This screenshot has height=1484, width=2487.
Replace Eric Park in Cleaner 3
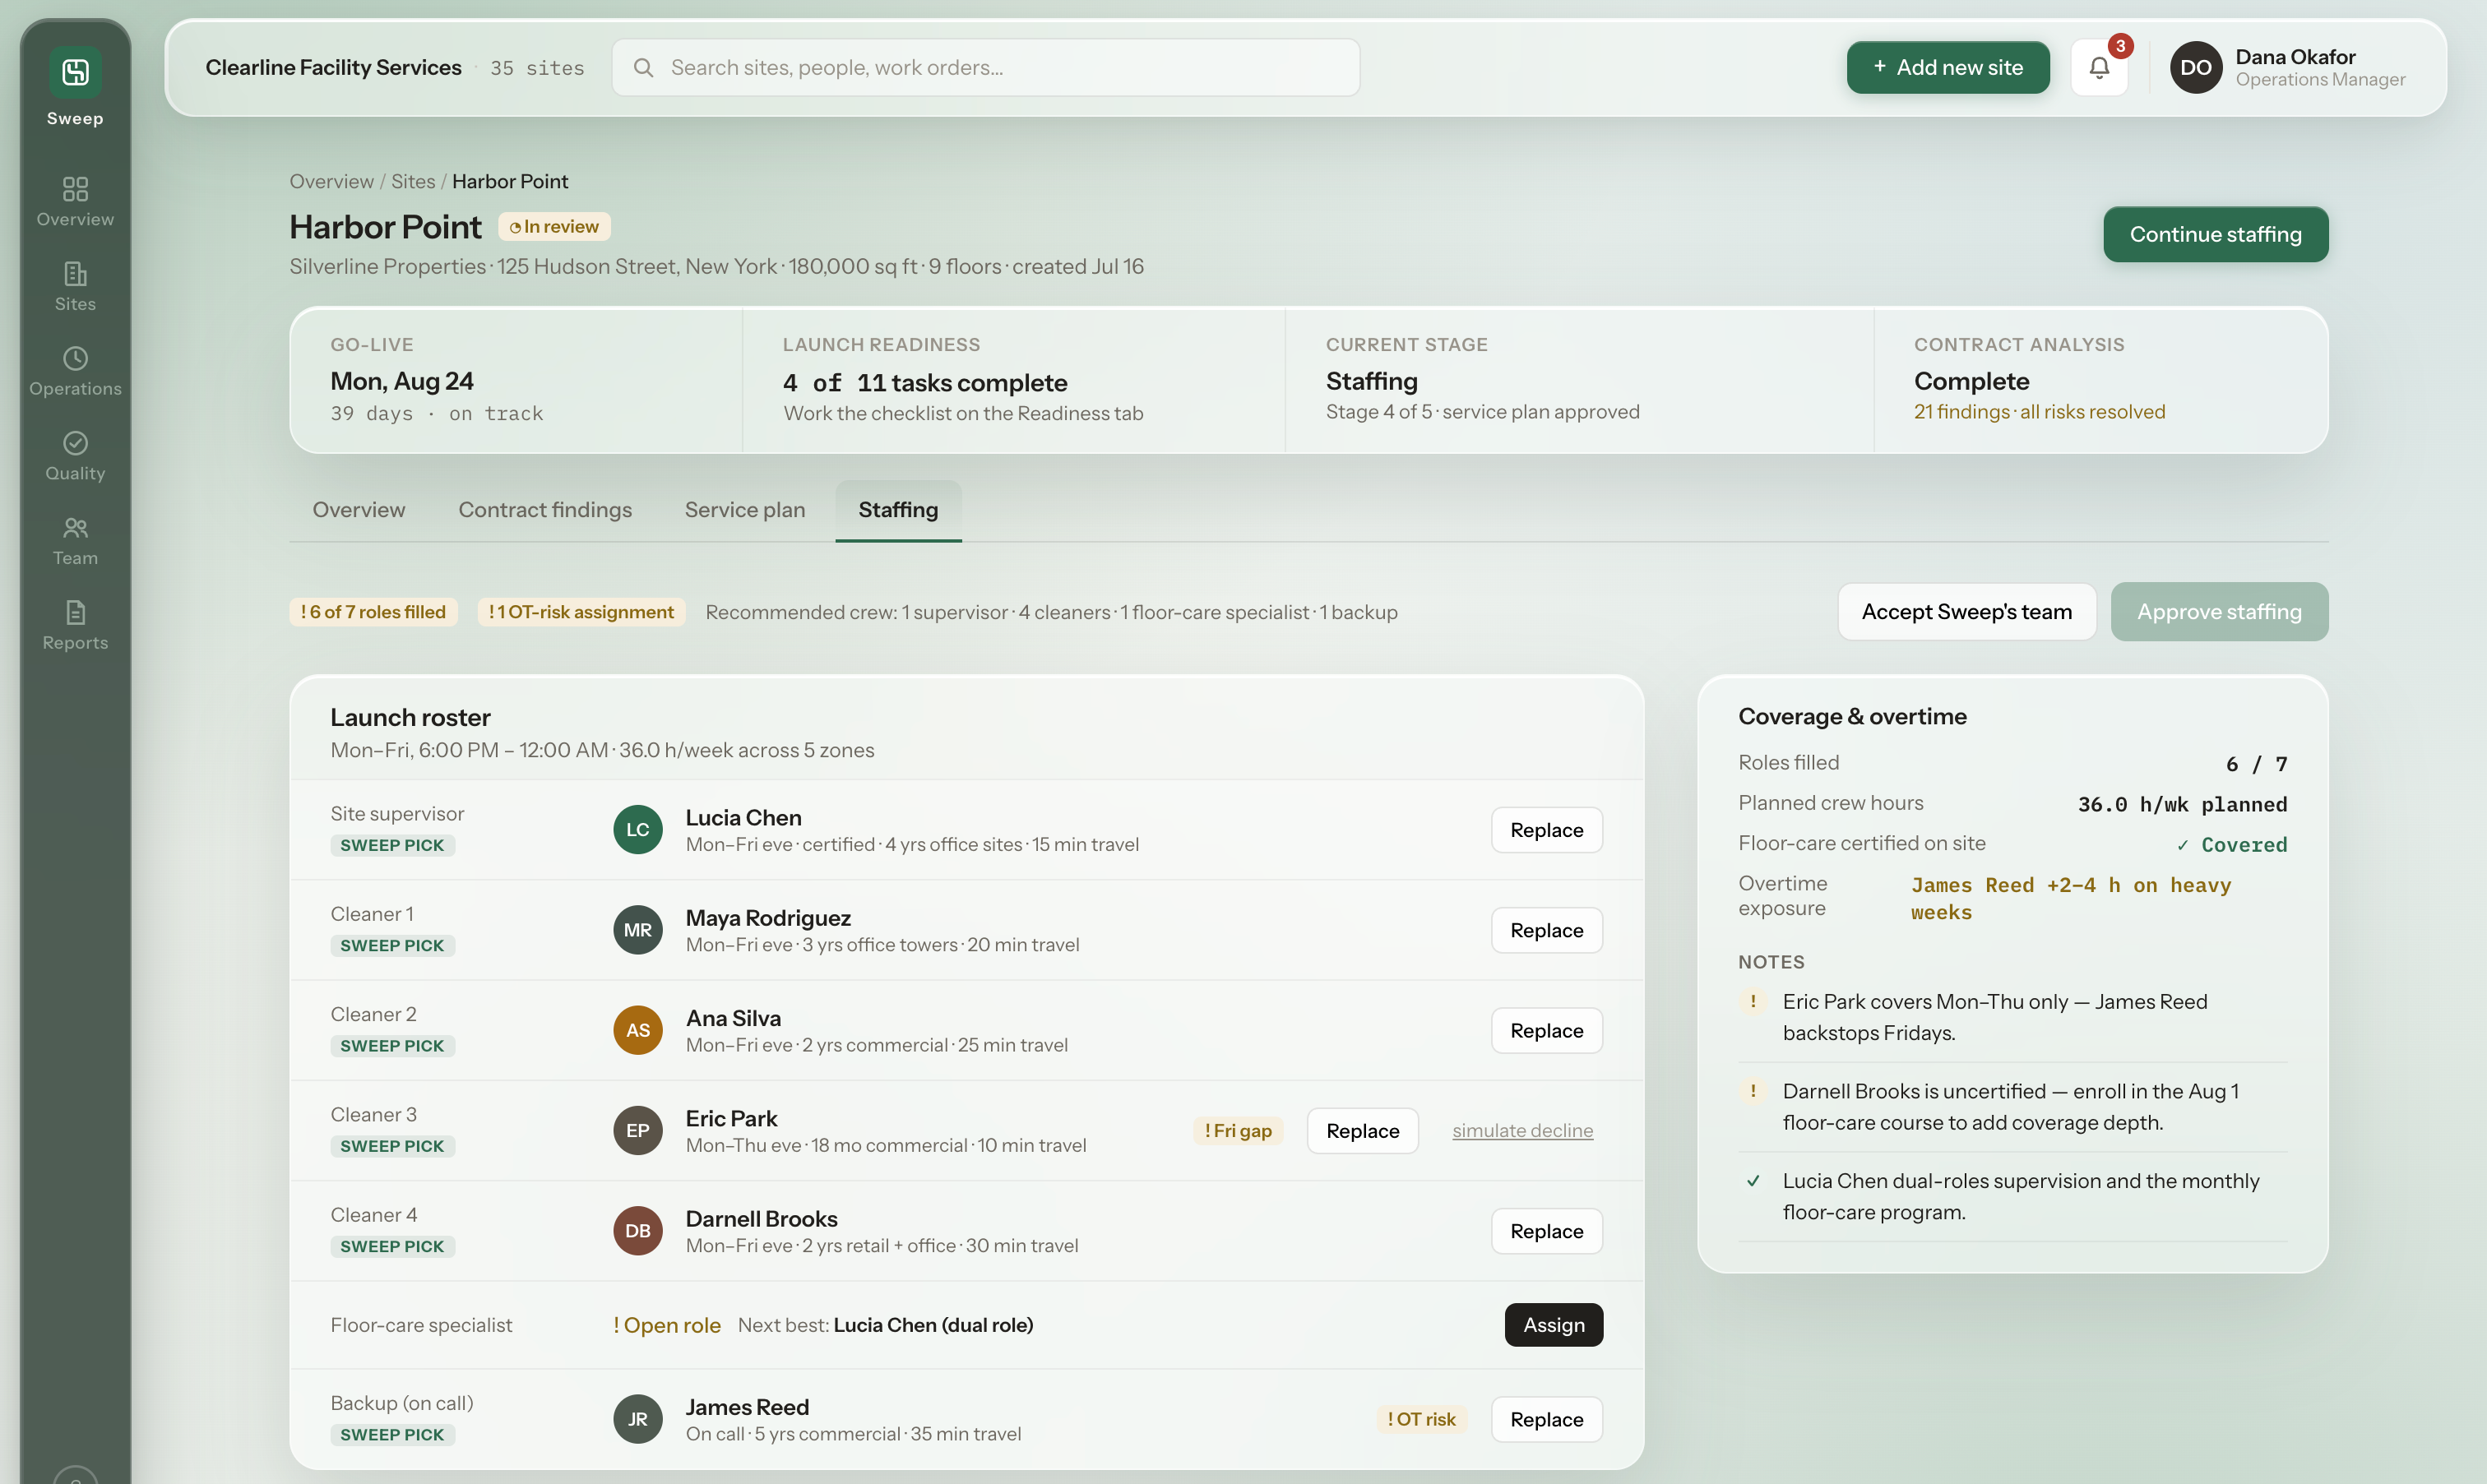click(1362, 1130)
